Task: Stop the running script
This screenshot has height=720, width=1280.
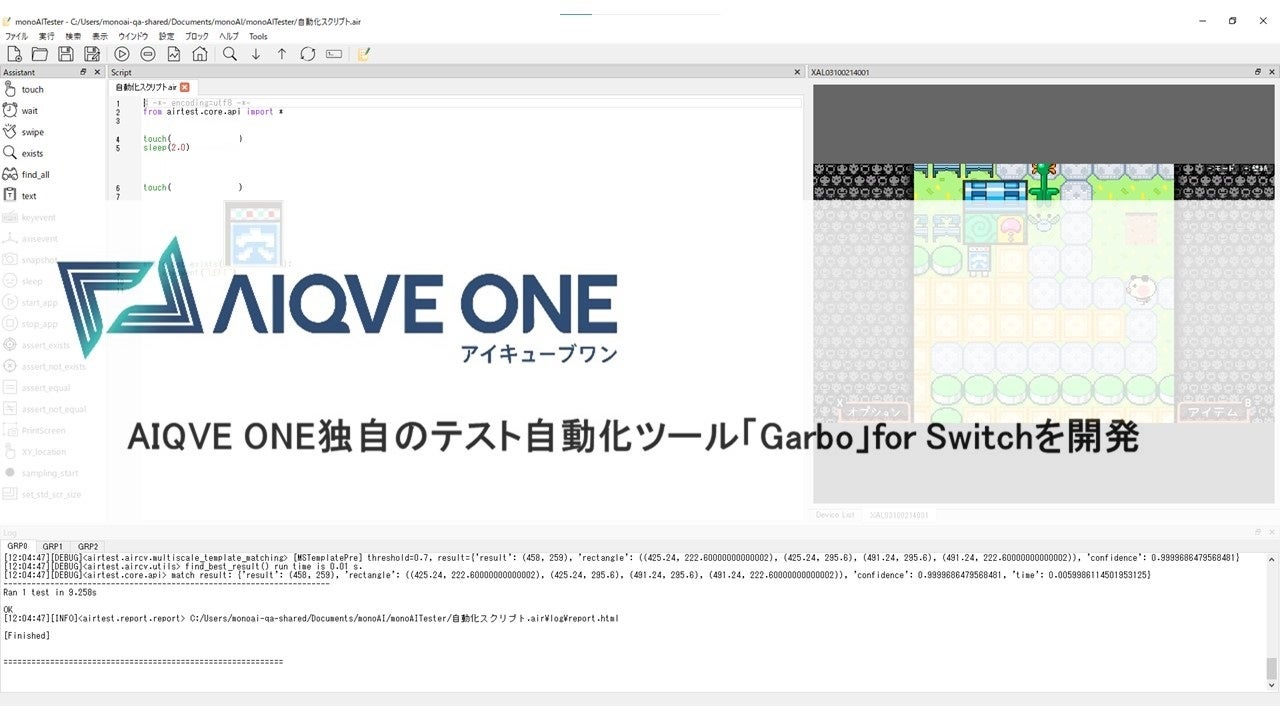Action: [x=148, y=54]
